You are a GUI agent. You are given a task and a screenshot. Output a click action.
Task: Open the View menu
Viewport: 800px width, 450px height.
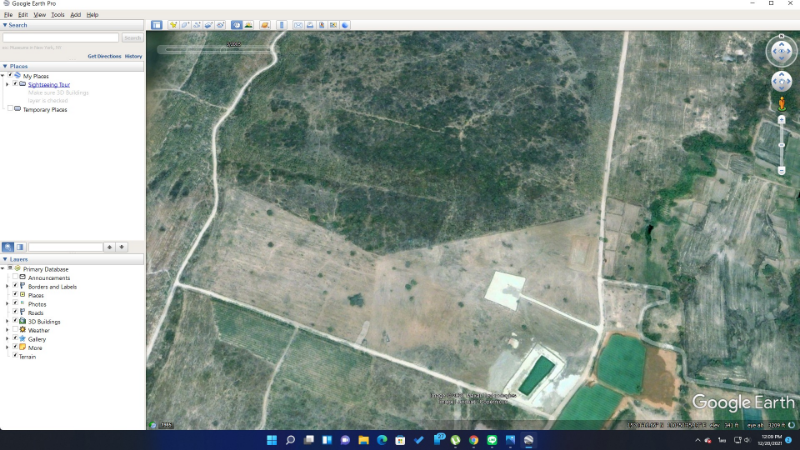tap(40, 15)
